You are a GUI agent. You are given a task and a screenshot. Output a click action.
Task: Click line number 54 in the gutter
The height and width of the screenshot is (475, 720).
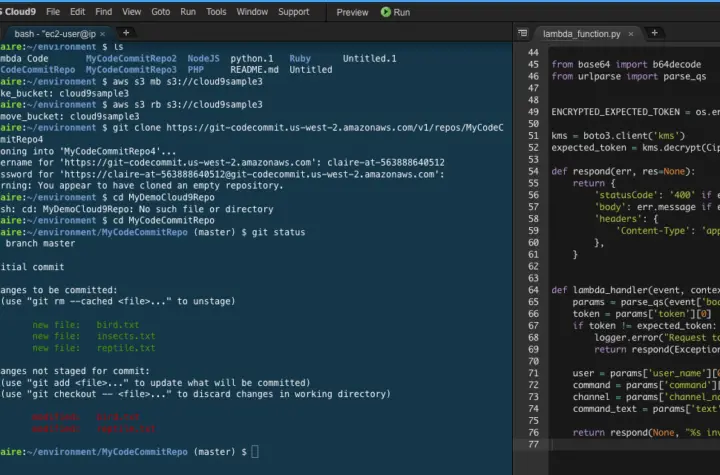pyautogui.click(x=533, y=171)
